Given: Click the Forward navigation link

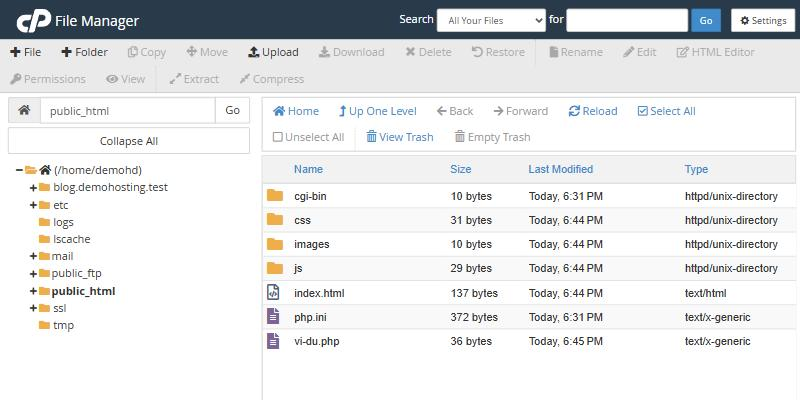Looking at the screenshot, I should 520,111.
